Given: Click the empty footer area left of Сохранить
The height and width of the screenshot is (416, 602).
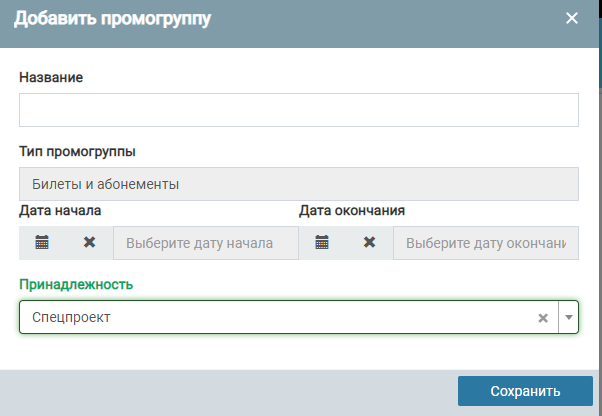Looking at the screenshot, I should 220,391.
